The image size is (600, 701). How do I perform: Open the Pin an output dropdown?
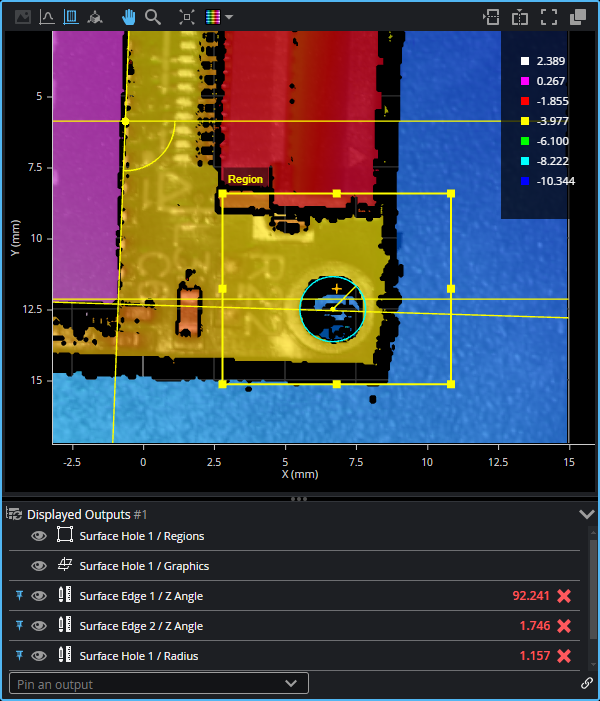click(x=158, y=684)
